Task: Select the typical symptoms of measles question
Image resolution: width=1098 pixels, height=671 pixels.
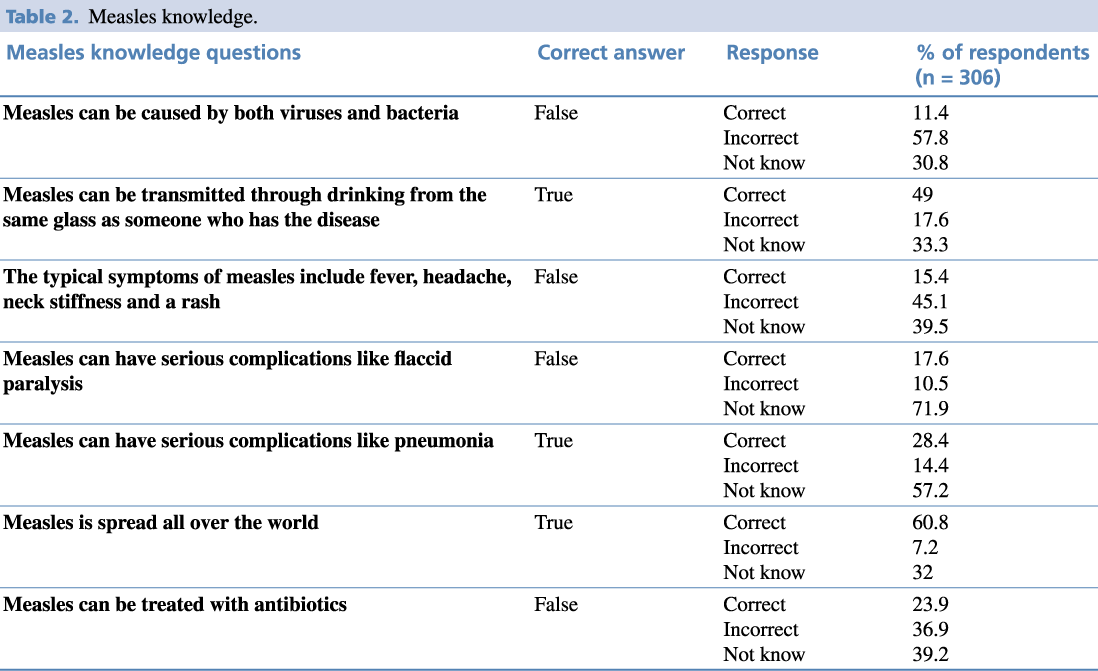Action: coord(257,289)
